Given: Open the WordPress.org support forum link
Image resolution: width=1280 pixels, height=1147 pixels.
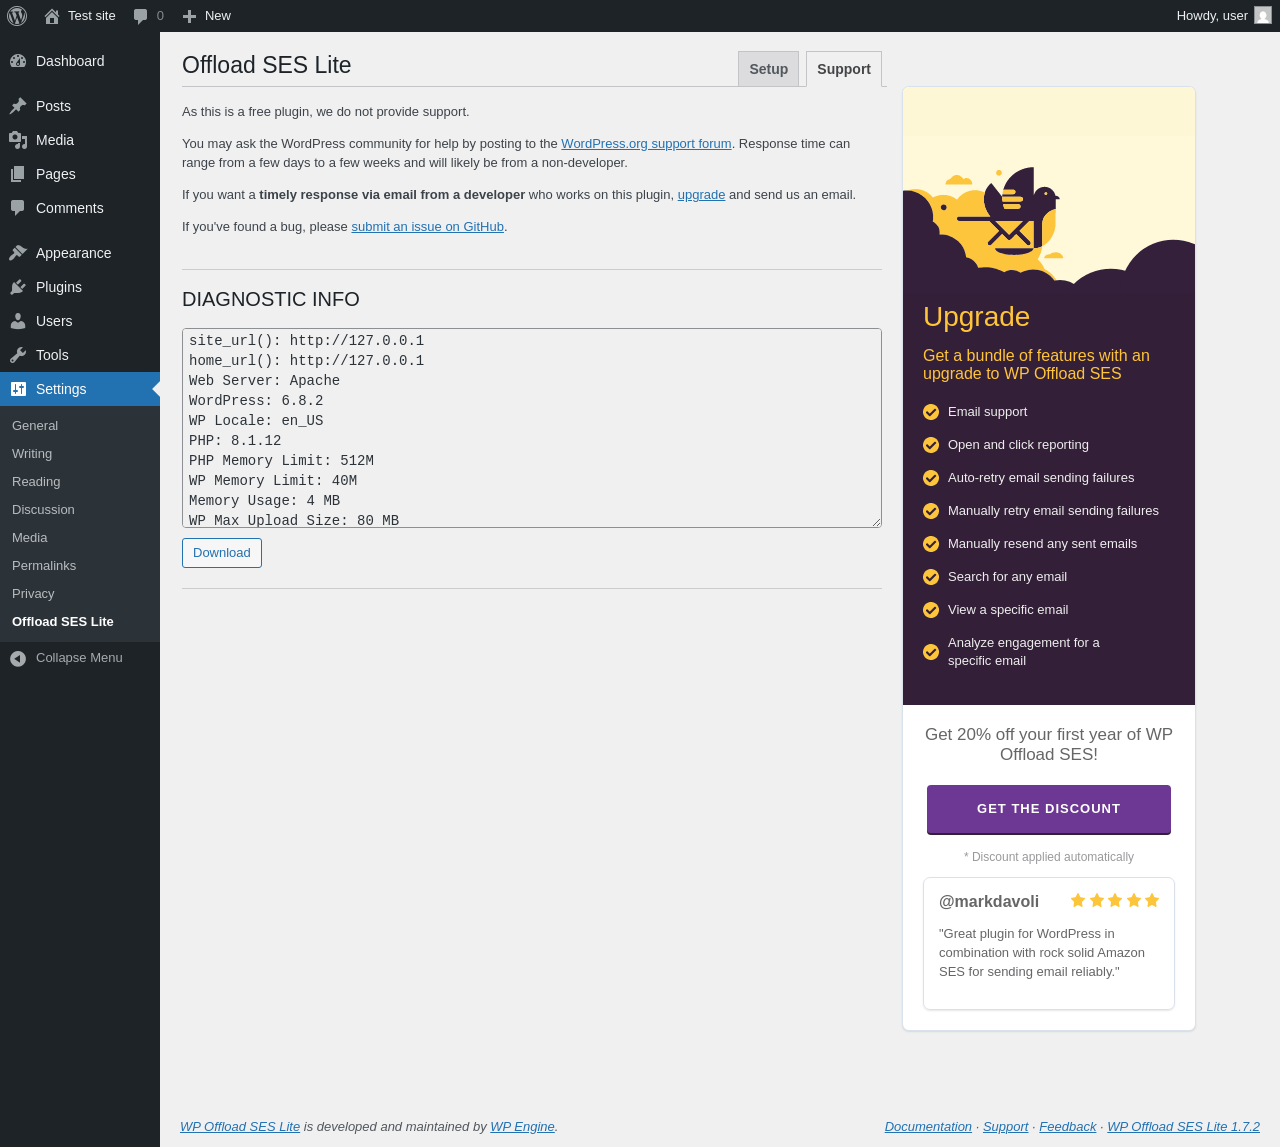Looking at the screenshot, I should tap(646, 143).
